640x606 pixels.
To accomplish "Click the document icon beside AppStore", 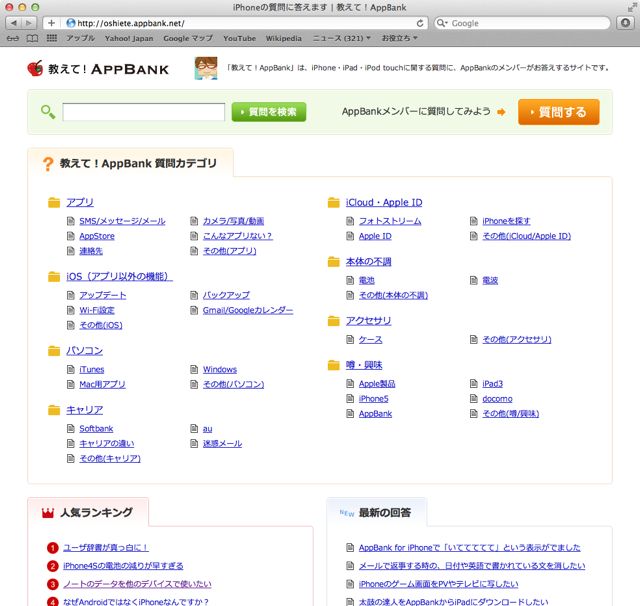I will tap(71, 236).
